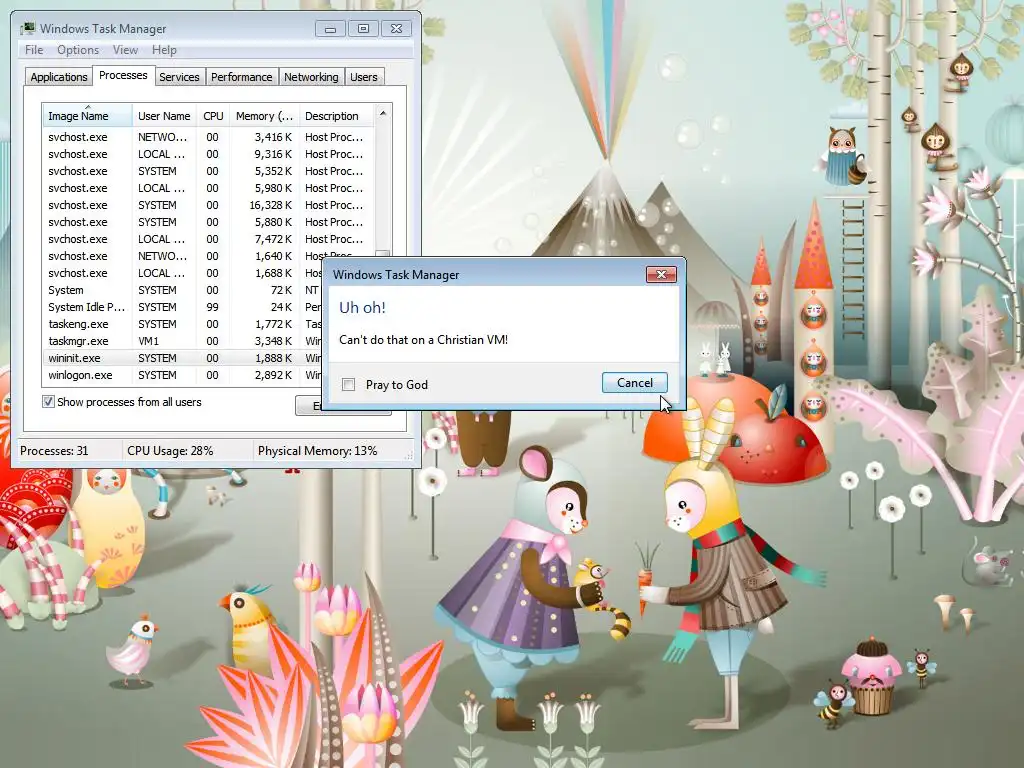
Task: Select svchost.exe using 5,352 K memory
Action: coord(209,171)
